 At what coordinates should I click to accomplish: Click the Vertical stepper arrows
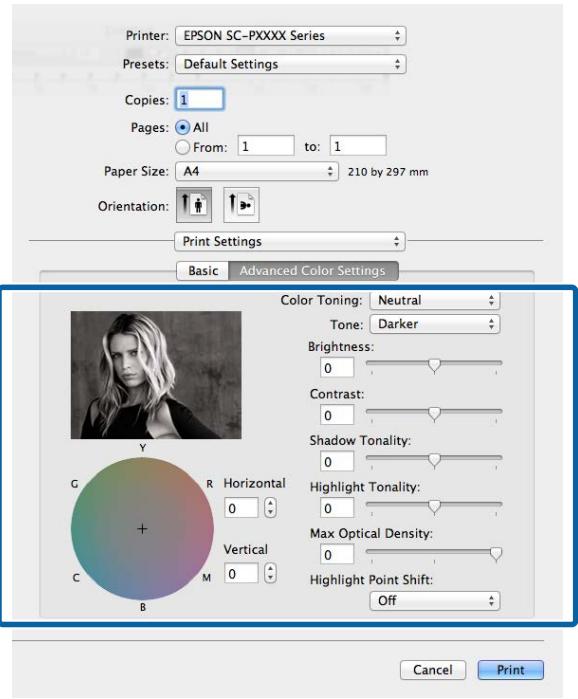click(x=270, y=573)
